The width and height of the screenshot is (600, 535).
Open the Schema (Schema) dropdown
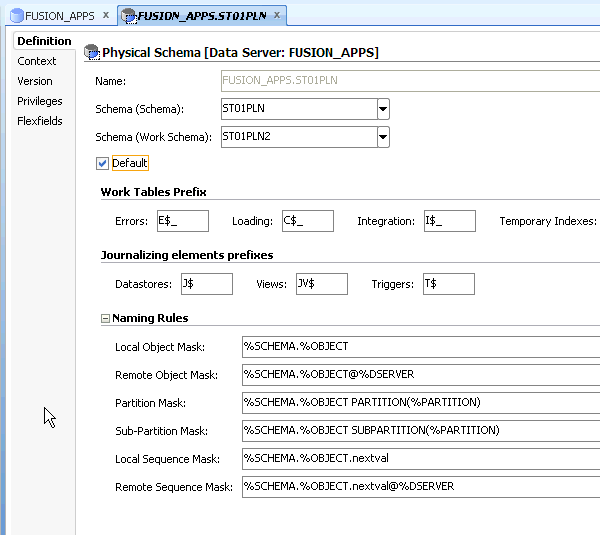click(x=383, y=109)
